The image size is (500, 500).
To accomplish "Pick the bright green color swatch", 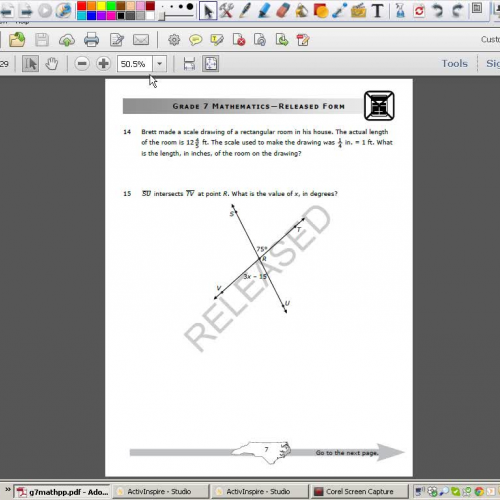I will 111,6.
